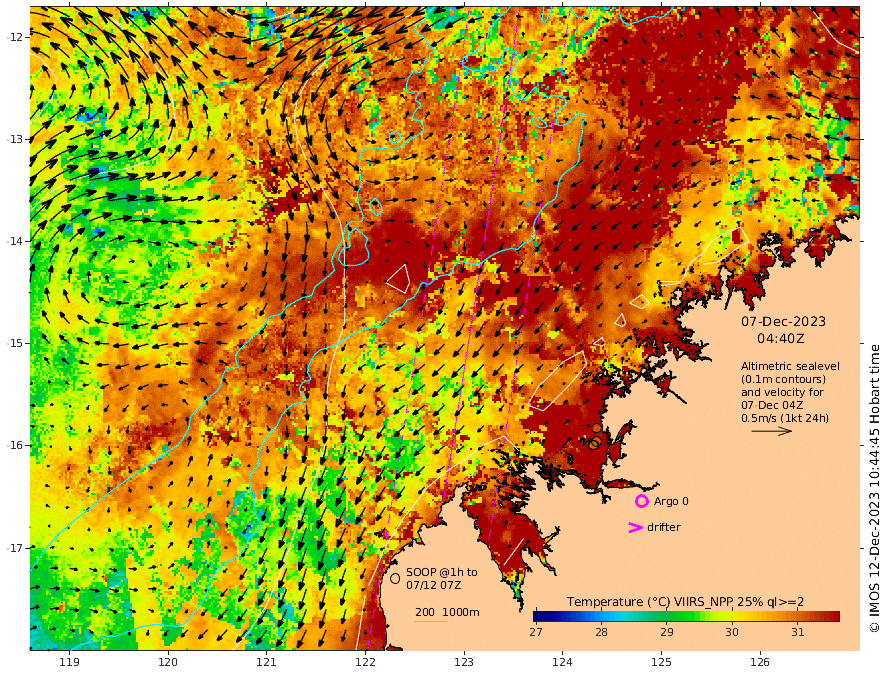The image size is (880, 680).
Task: Click the dark red end of colorbar
Action: (835, 616)
